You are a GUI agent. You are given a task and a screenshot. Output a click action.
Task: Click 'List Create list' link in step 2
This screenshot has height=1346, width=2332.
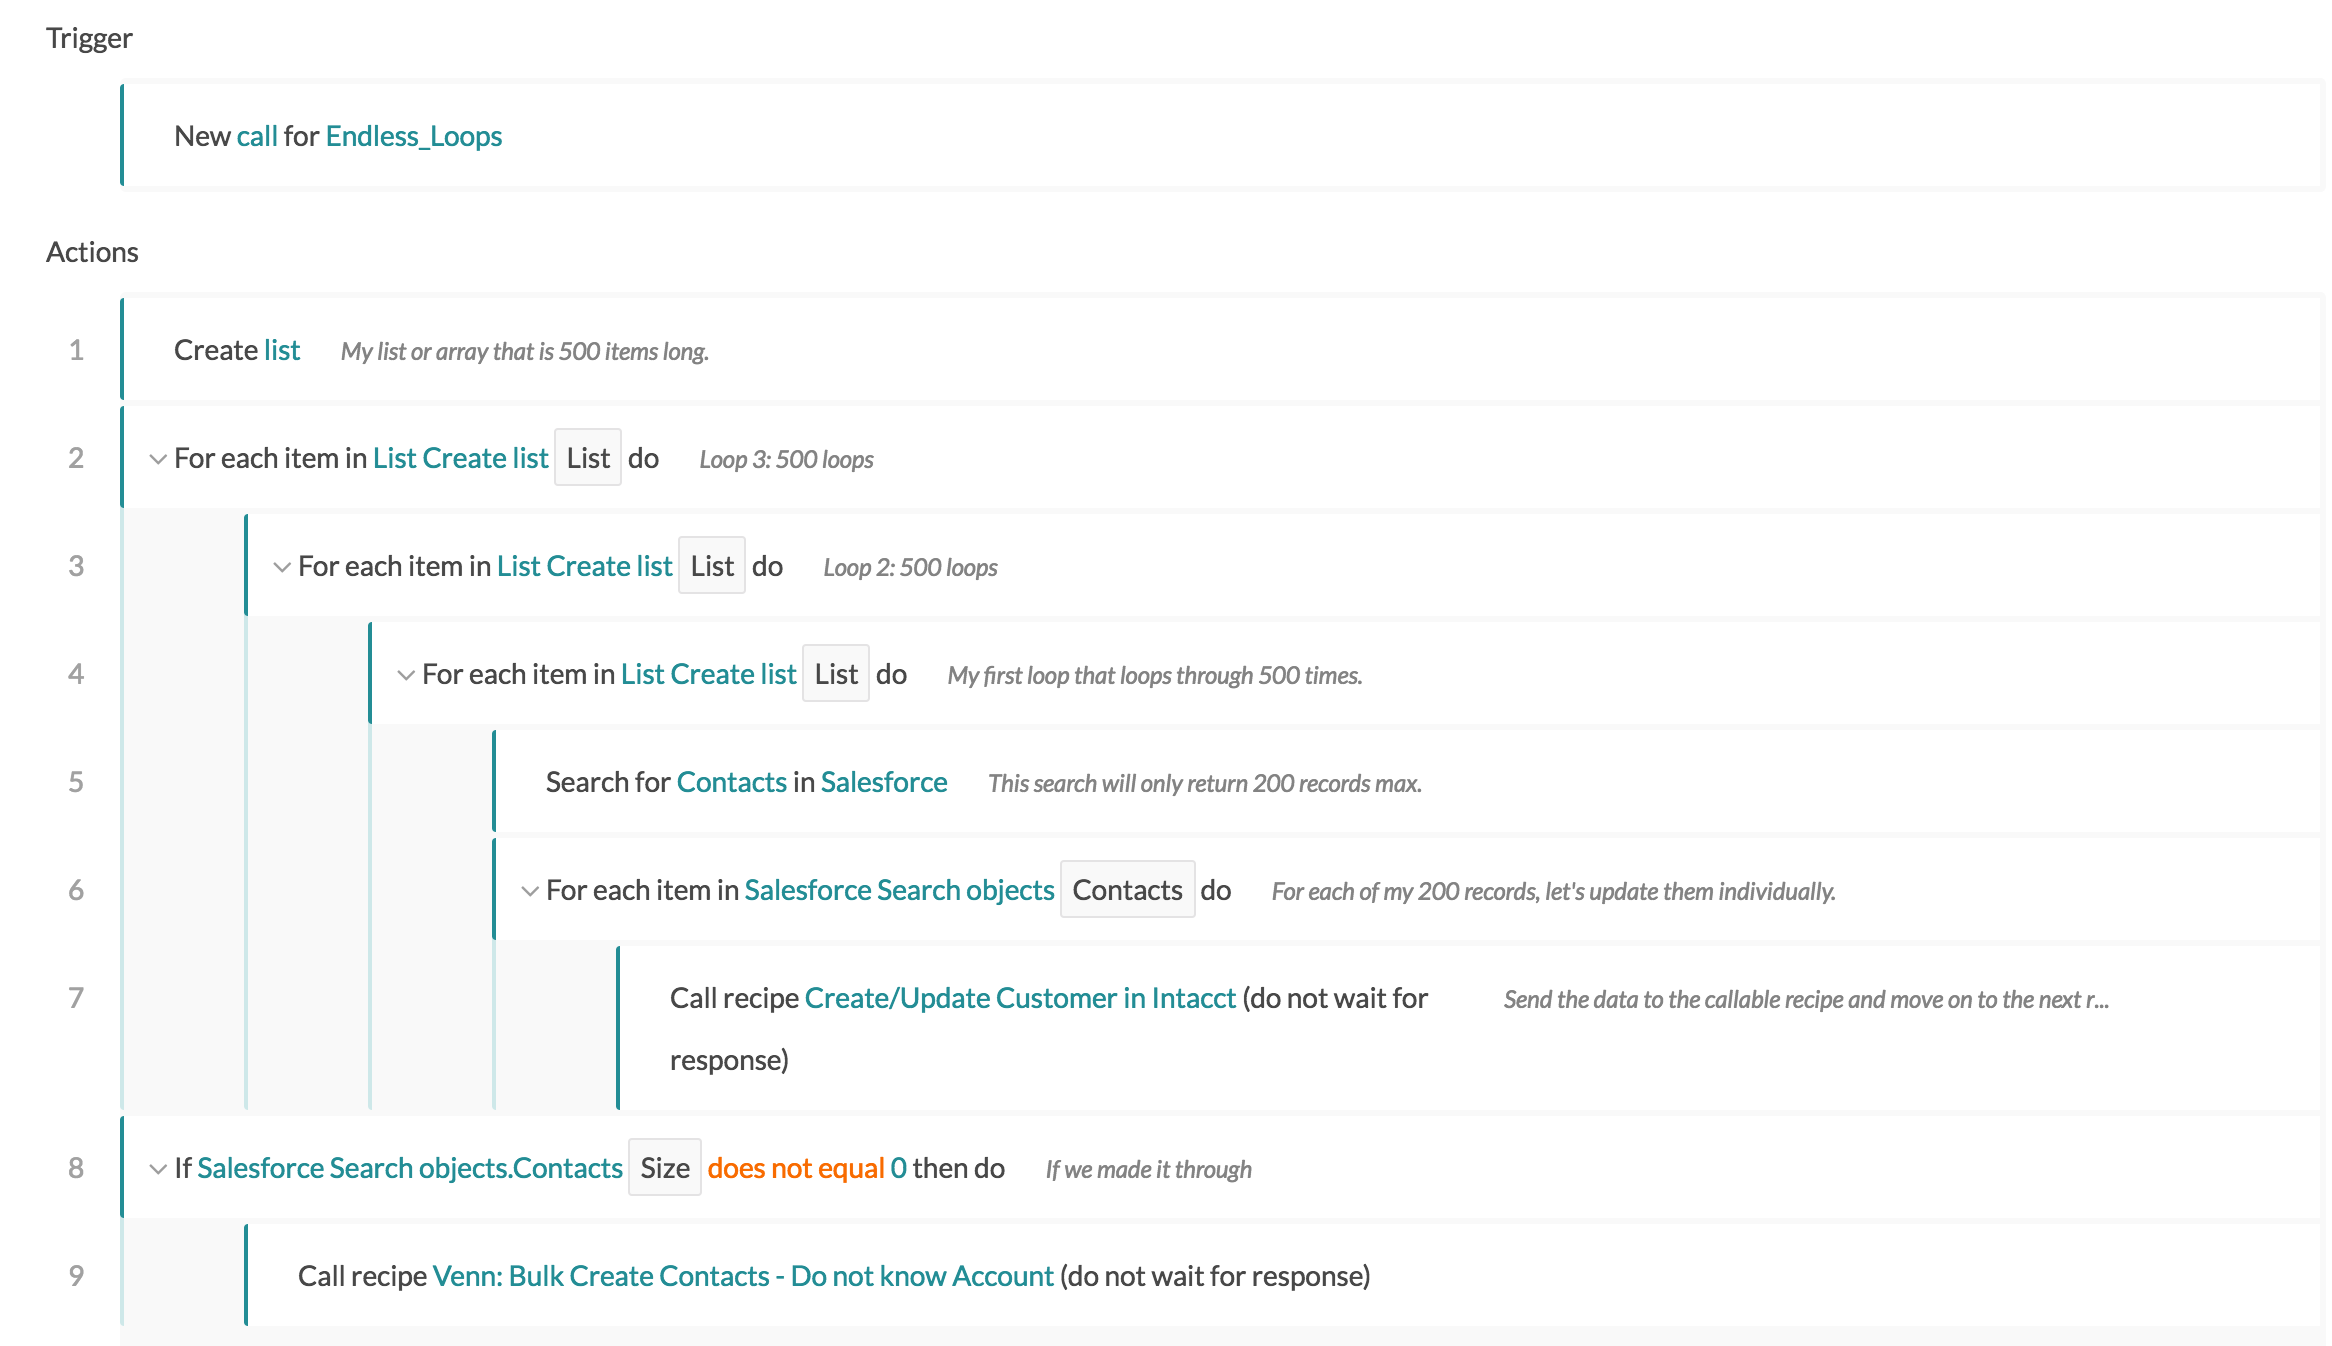(461, 458)
